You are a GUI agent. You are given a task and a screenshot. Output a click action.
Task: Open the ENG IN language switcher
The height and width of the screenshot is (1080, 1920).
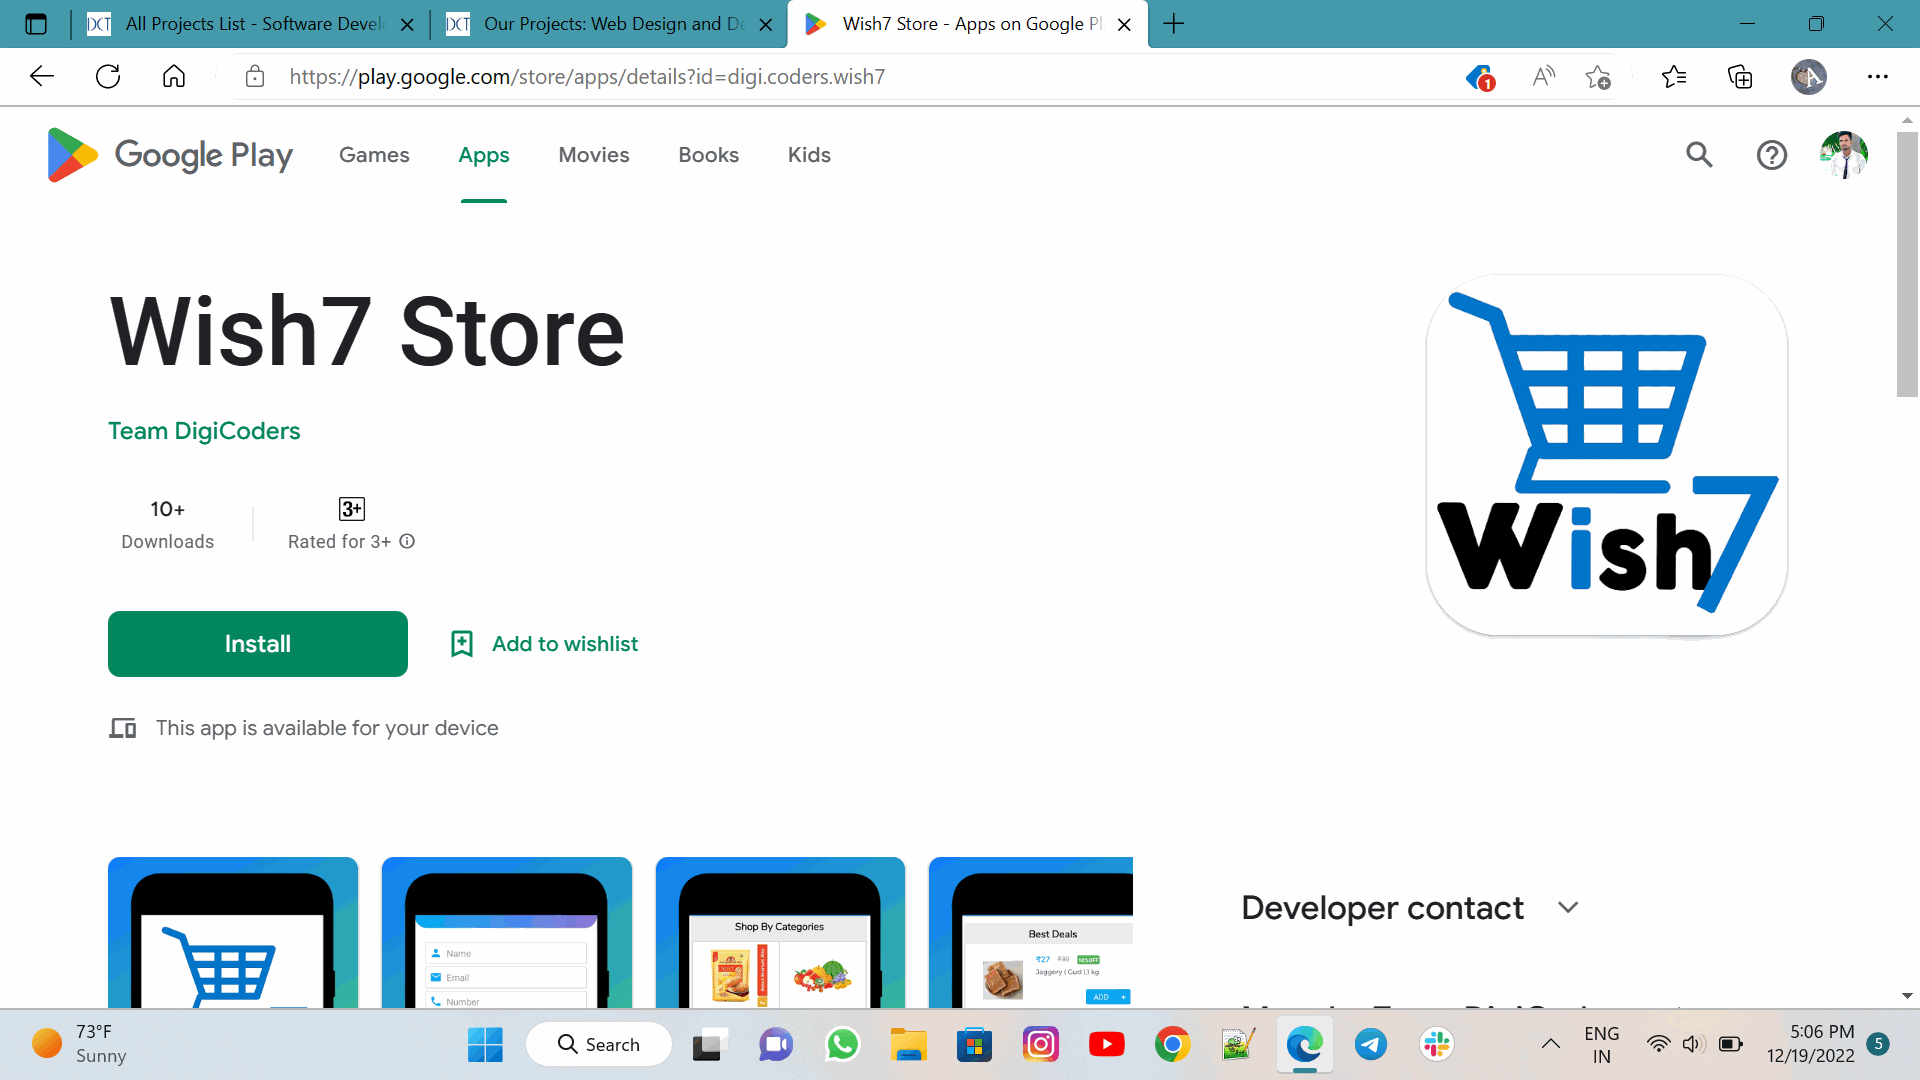tap(1602, 1044)
